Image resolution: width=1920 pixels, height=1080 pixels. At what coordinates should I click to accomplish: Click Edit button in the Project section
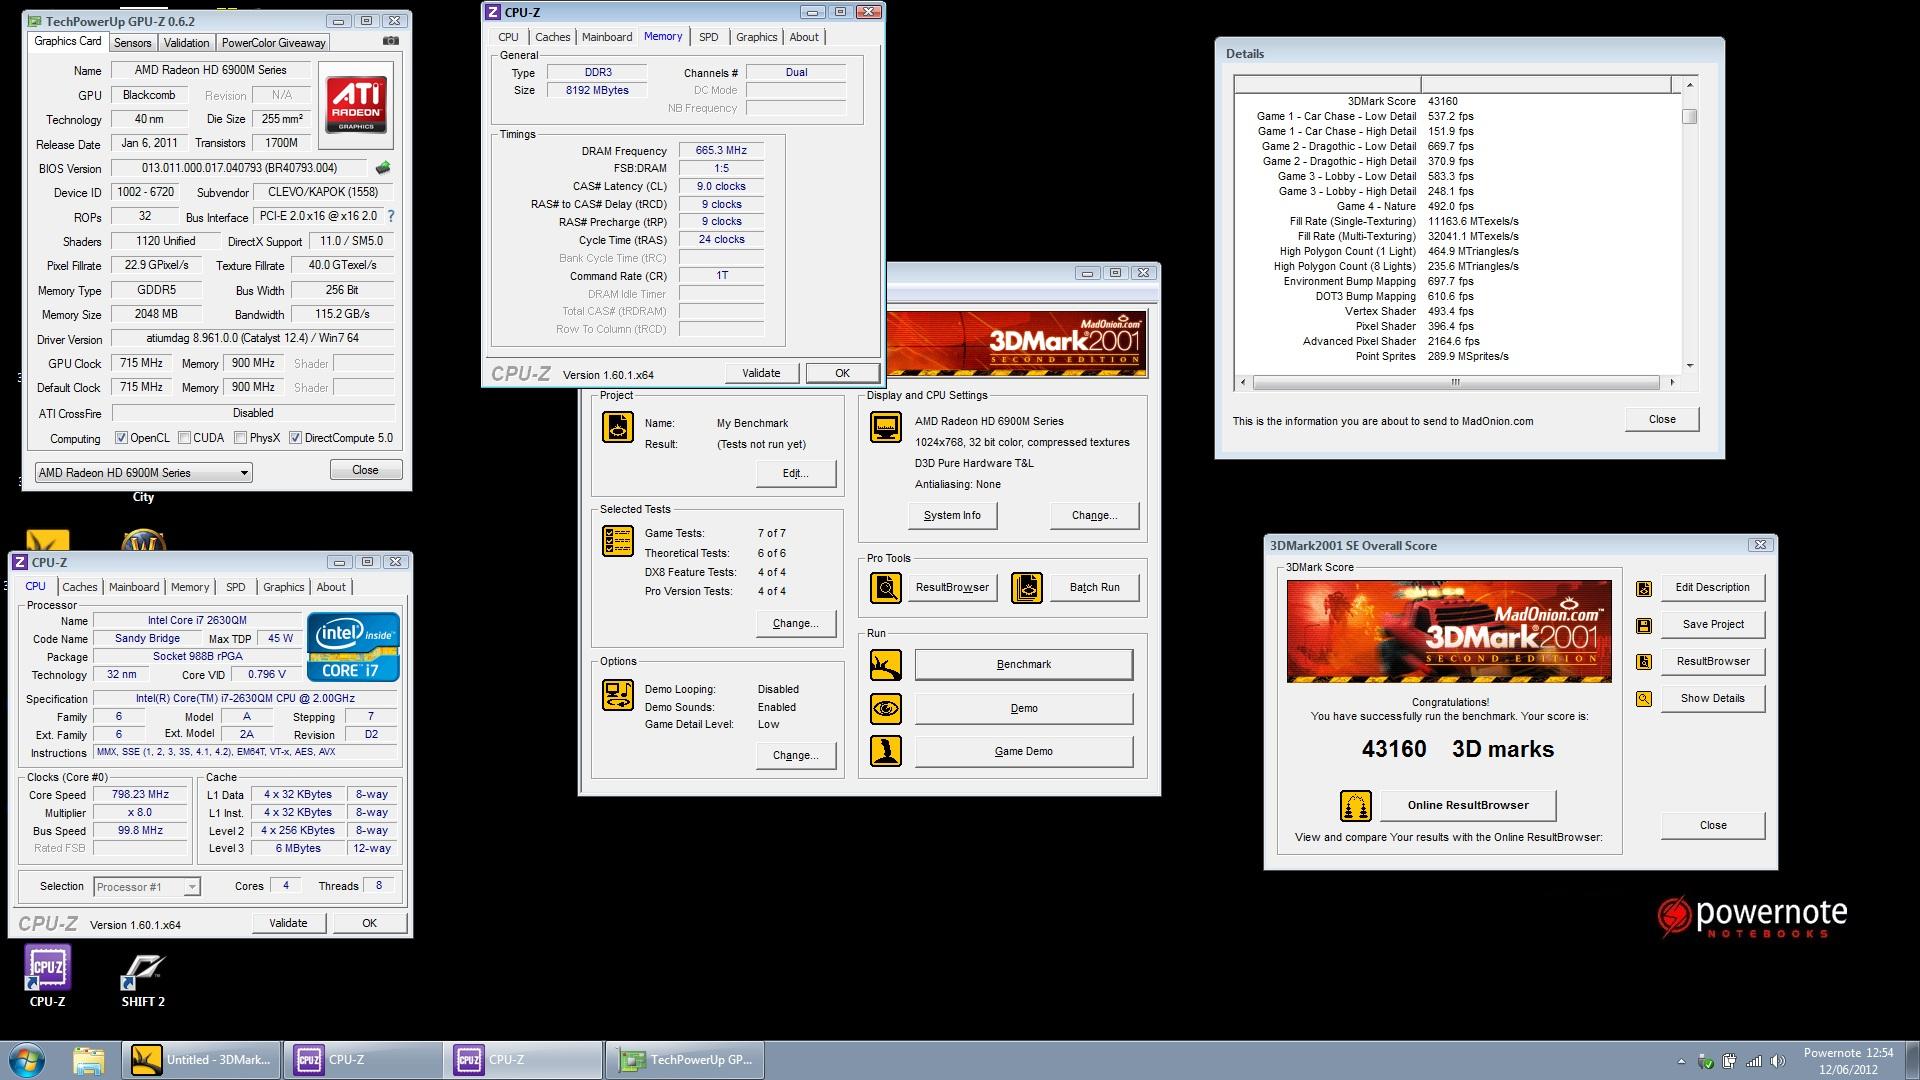pos(795,473)
